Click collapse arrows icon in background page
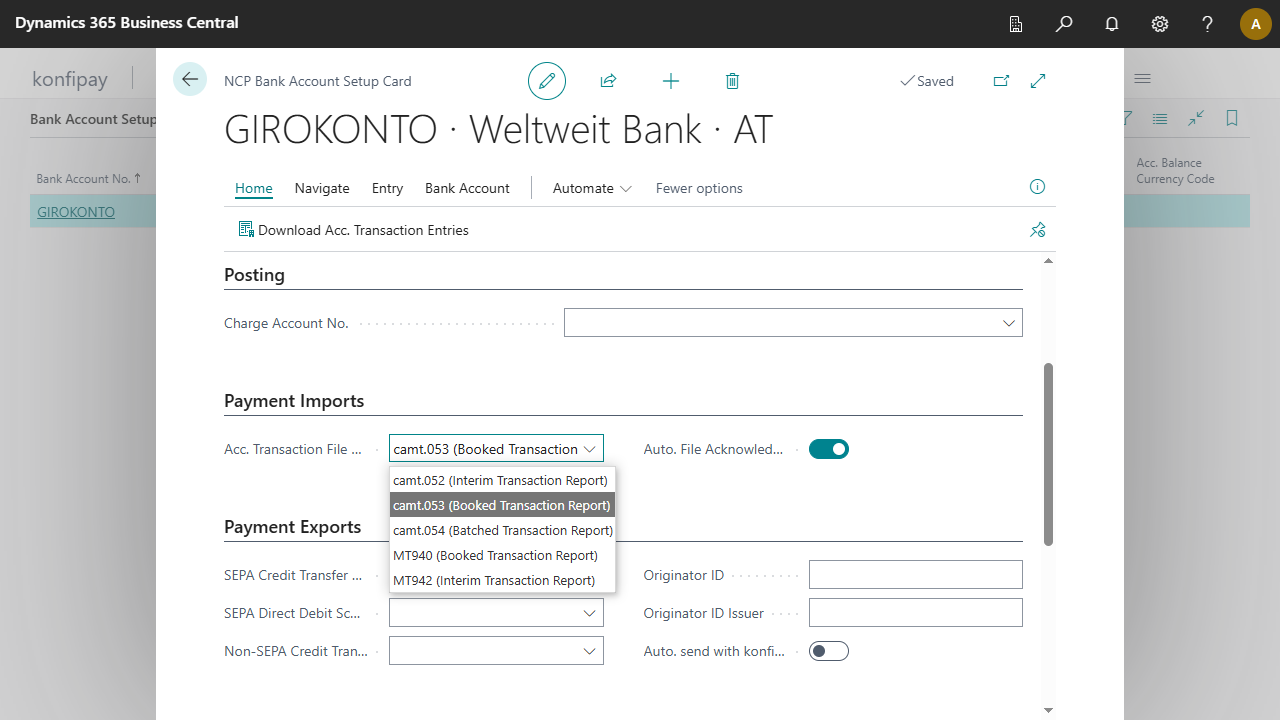 click(x=1196, y=118)
